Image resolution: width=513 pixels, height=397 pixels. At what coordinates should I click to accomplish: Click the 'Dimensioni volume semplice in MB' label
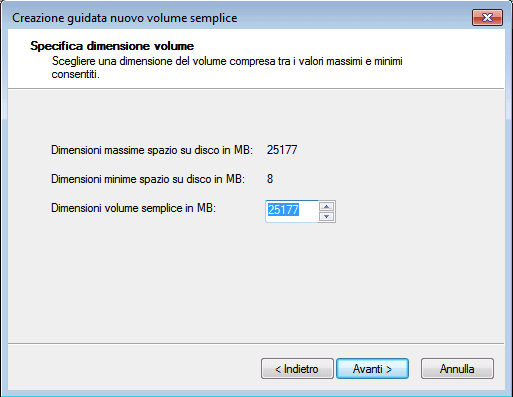pyautogui.click(x=134, y=208)
